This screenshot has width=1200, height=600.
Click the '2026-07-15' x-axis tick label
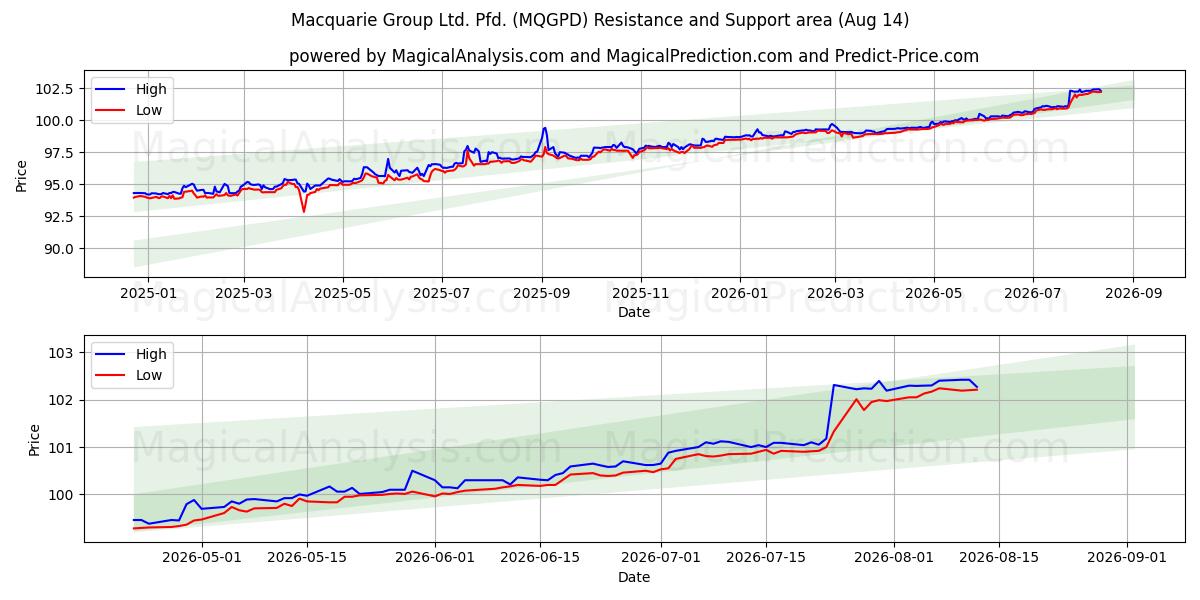click(x=767, y=558)
